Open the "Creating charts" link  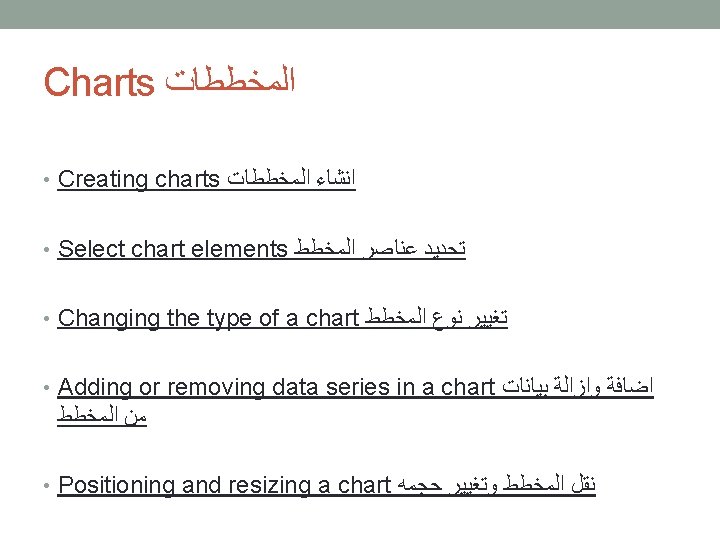click(x=139, y=179)
